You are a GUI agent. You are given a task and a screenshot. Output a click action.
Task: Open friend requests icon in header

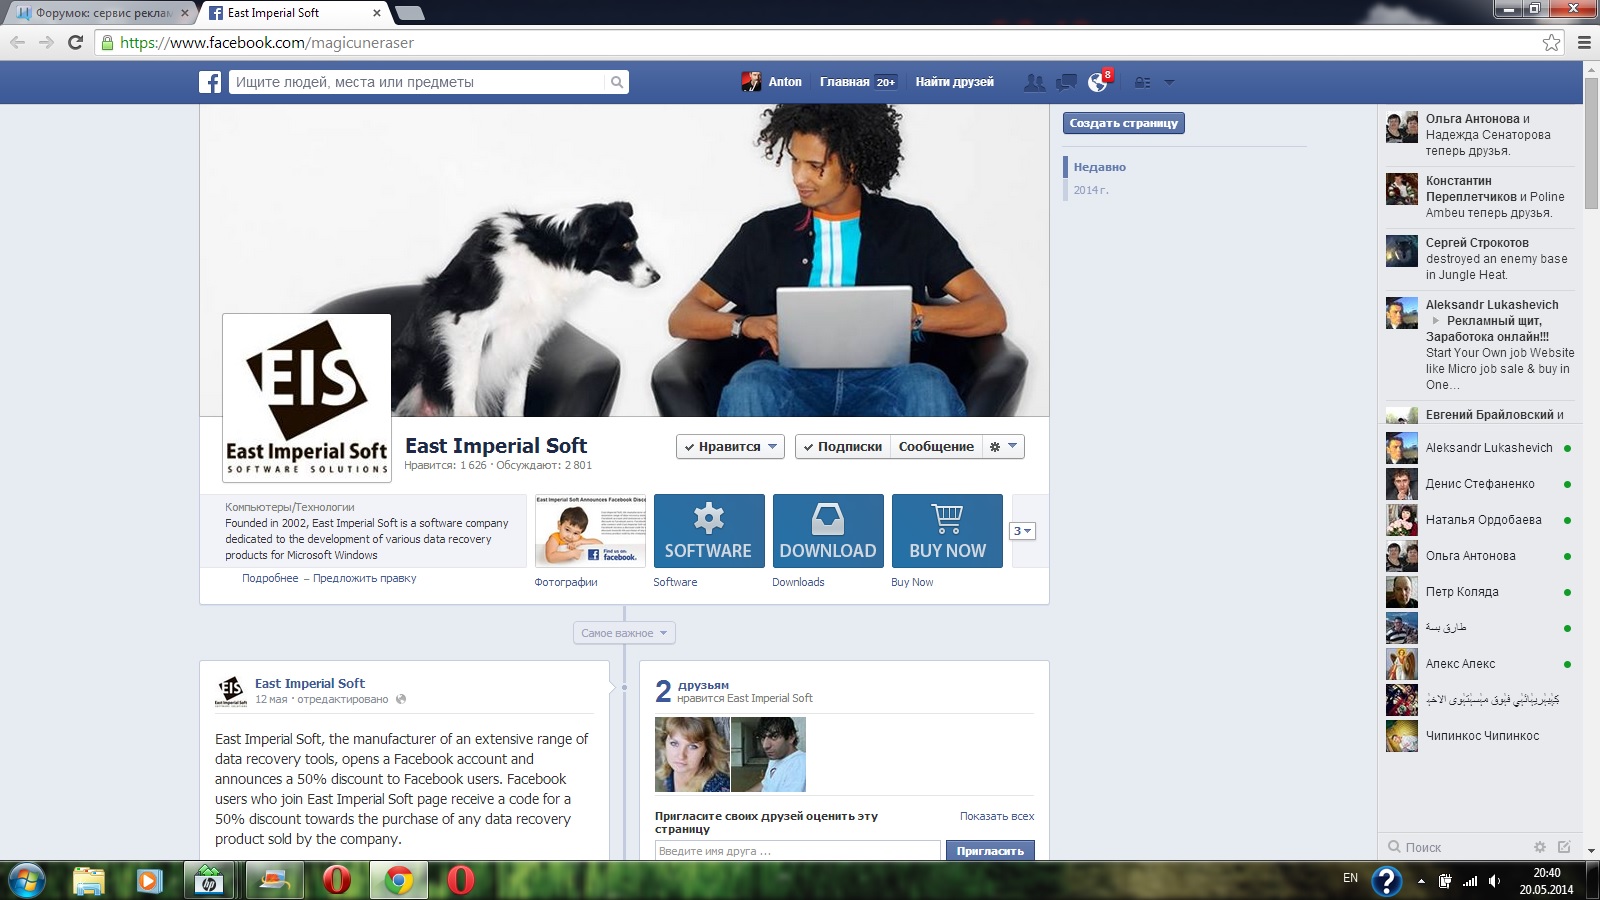1035,82
